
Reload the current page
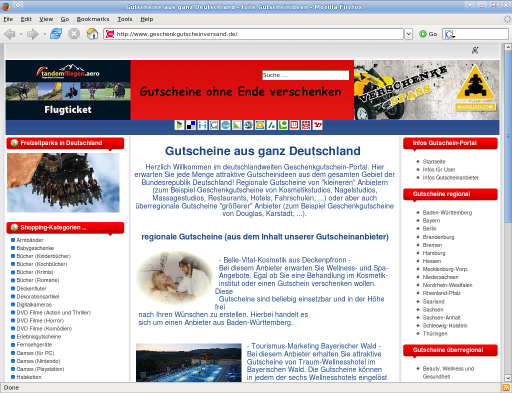click(56, 34)
